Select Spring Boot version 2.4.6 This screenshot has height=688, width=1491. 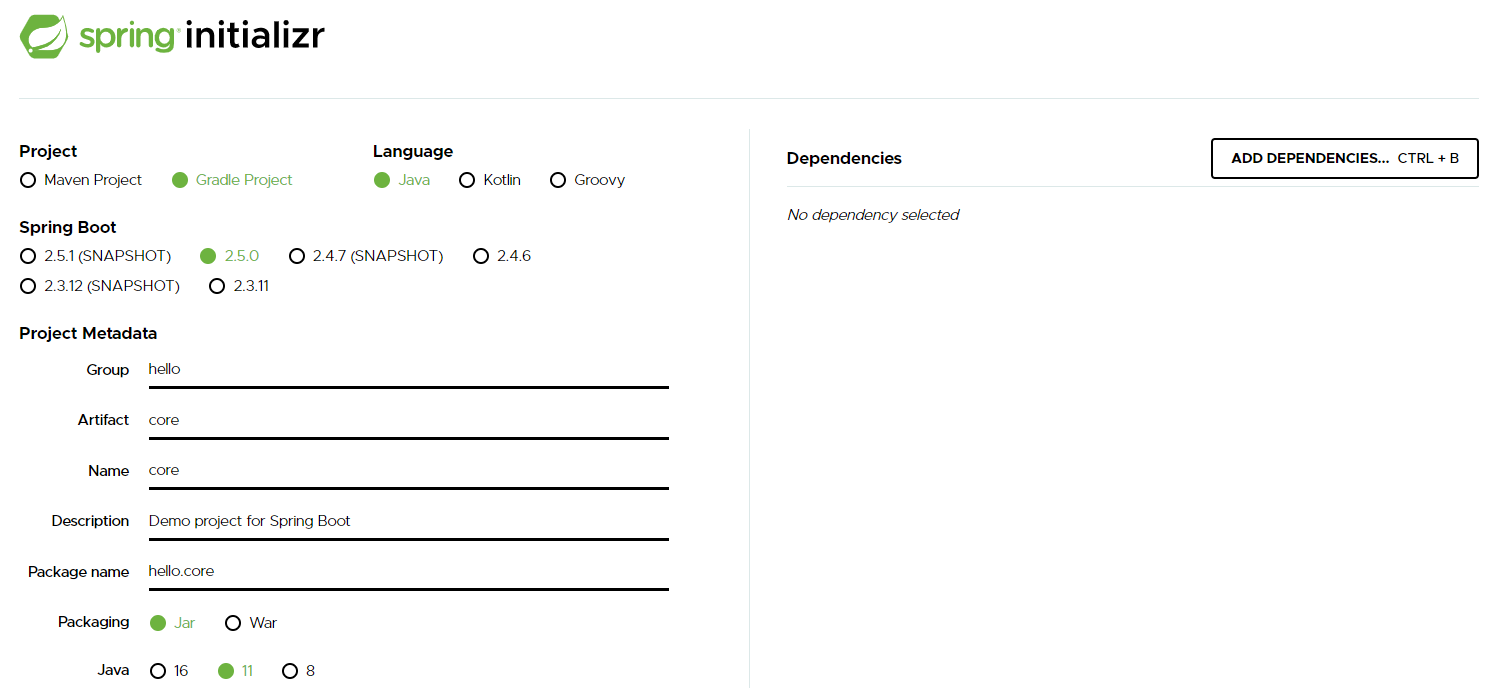coord(502,256)
